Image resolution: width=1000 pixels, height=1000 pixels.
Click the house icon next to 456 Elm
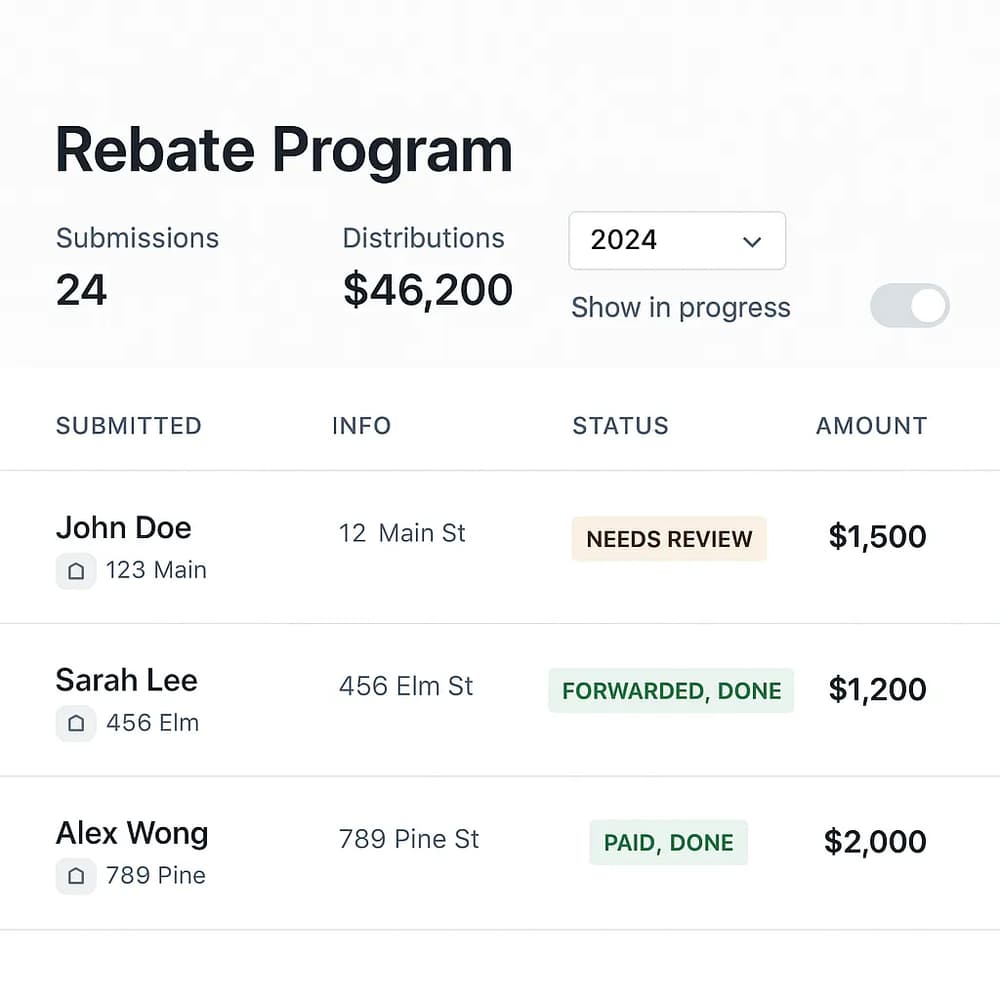[76, 723]
